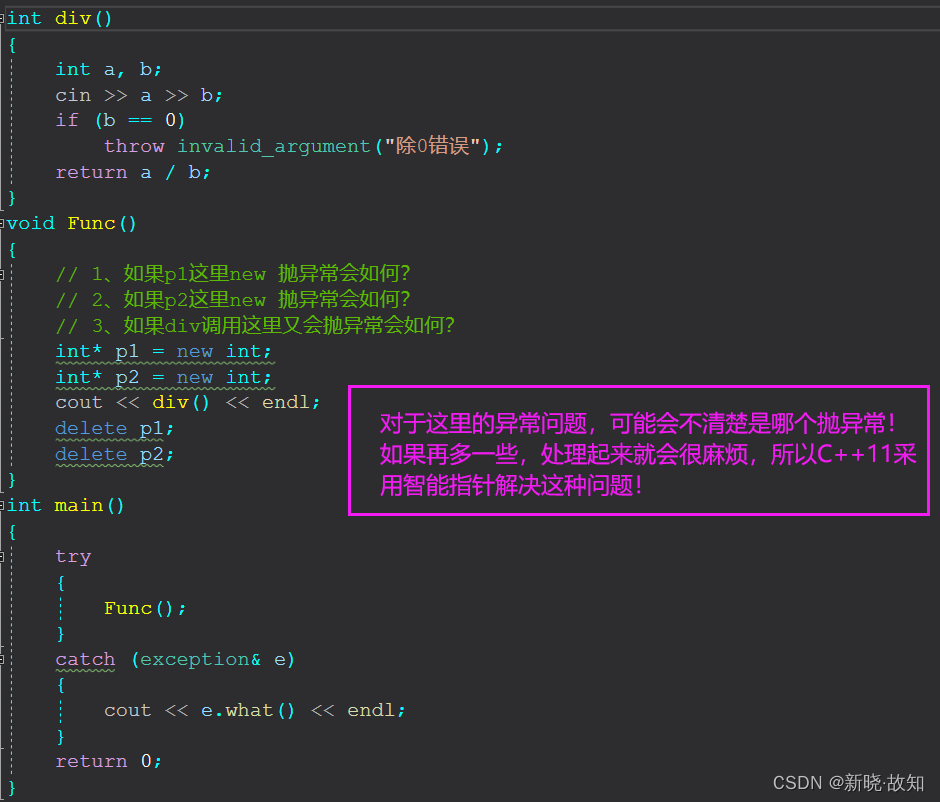Click the 'int div()' function declaration
Screen dimensions: 940x802
59,19
